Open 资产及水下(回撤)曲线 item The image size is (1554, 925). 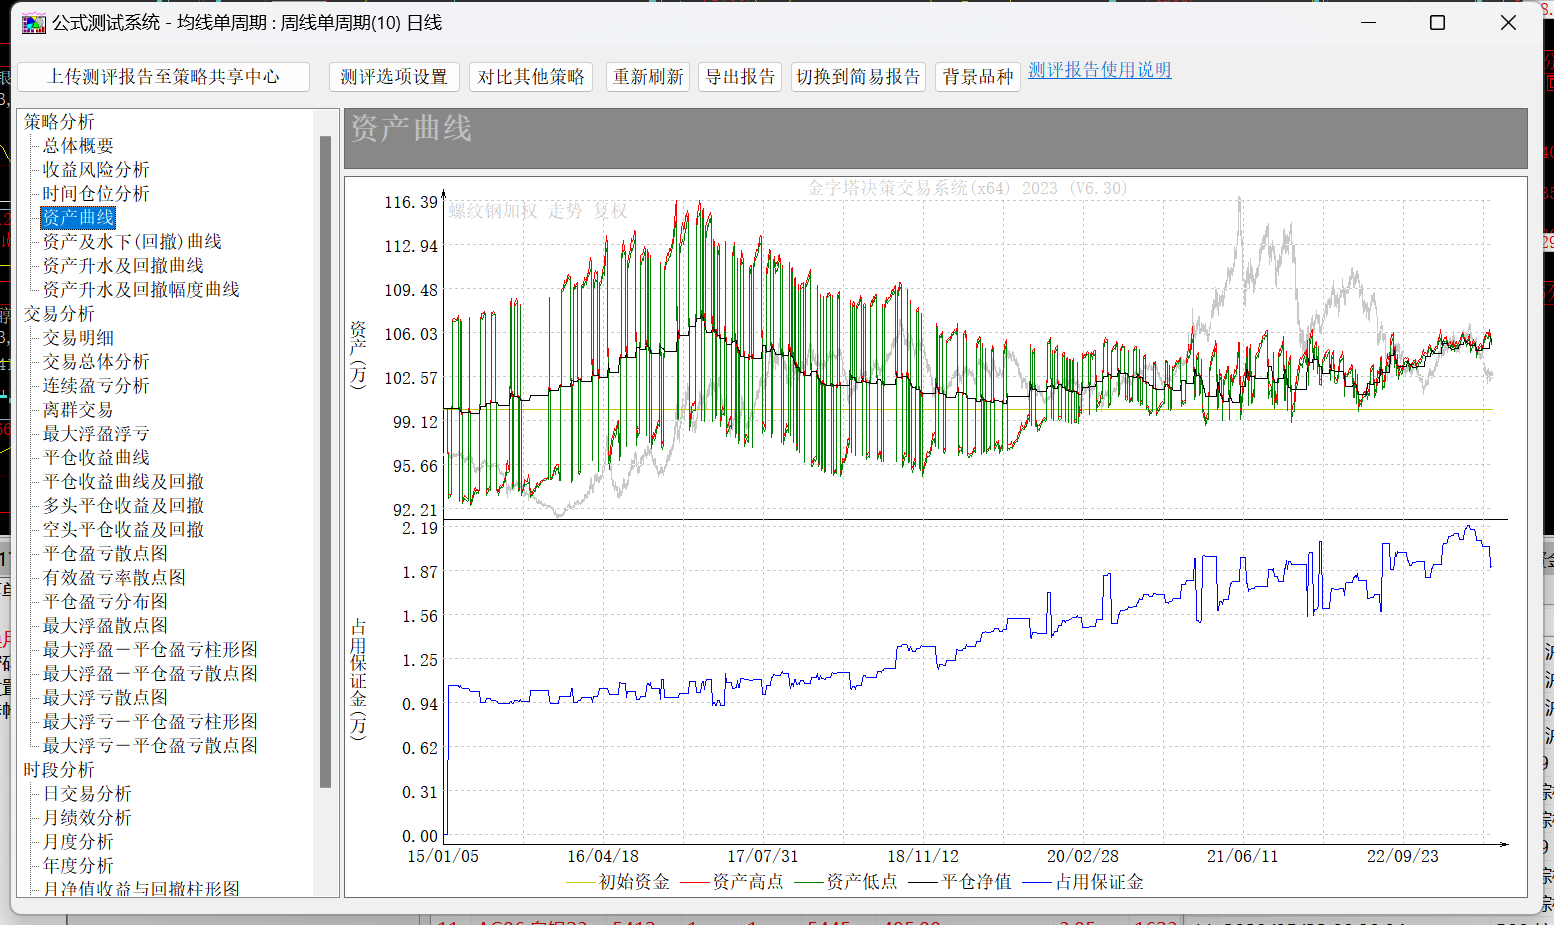[x=132, y=242]
